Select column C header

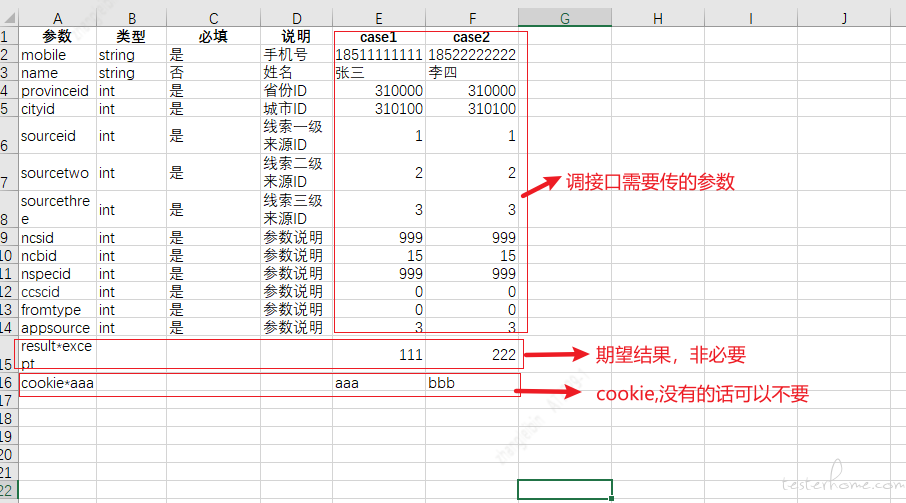click(x=213, y=18)
